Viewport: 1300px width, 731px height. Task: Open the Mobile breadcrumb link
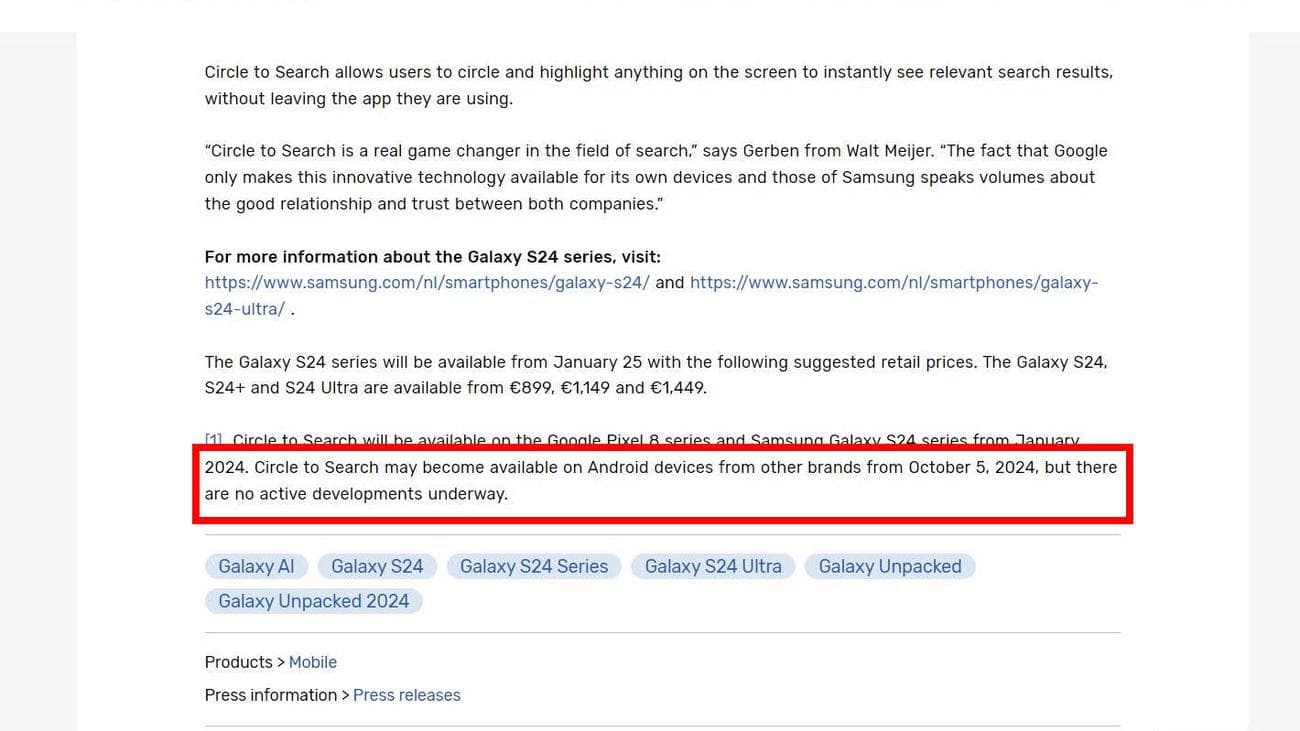tap(312, 662)
